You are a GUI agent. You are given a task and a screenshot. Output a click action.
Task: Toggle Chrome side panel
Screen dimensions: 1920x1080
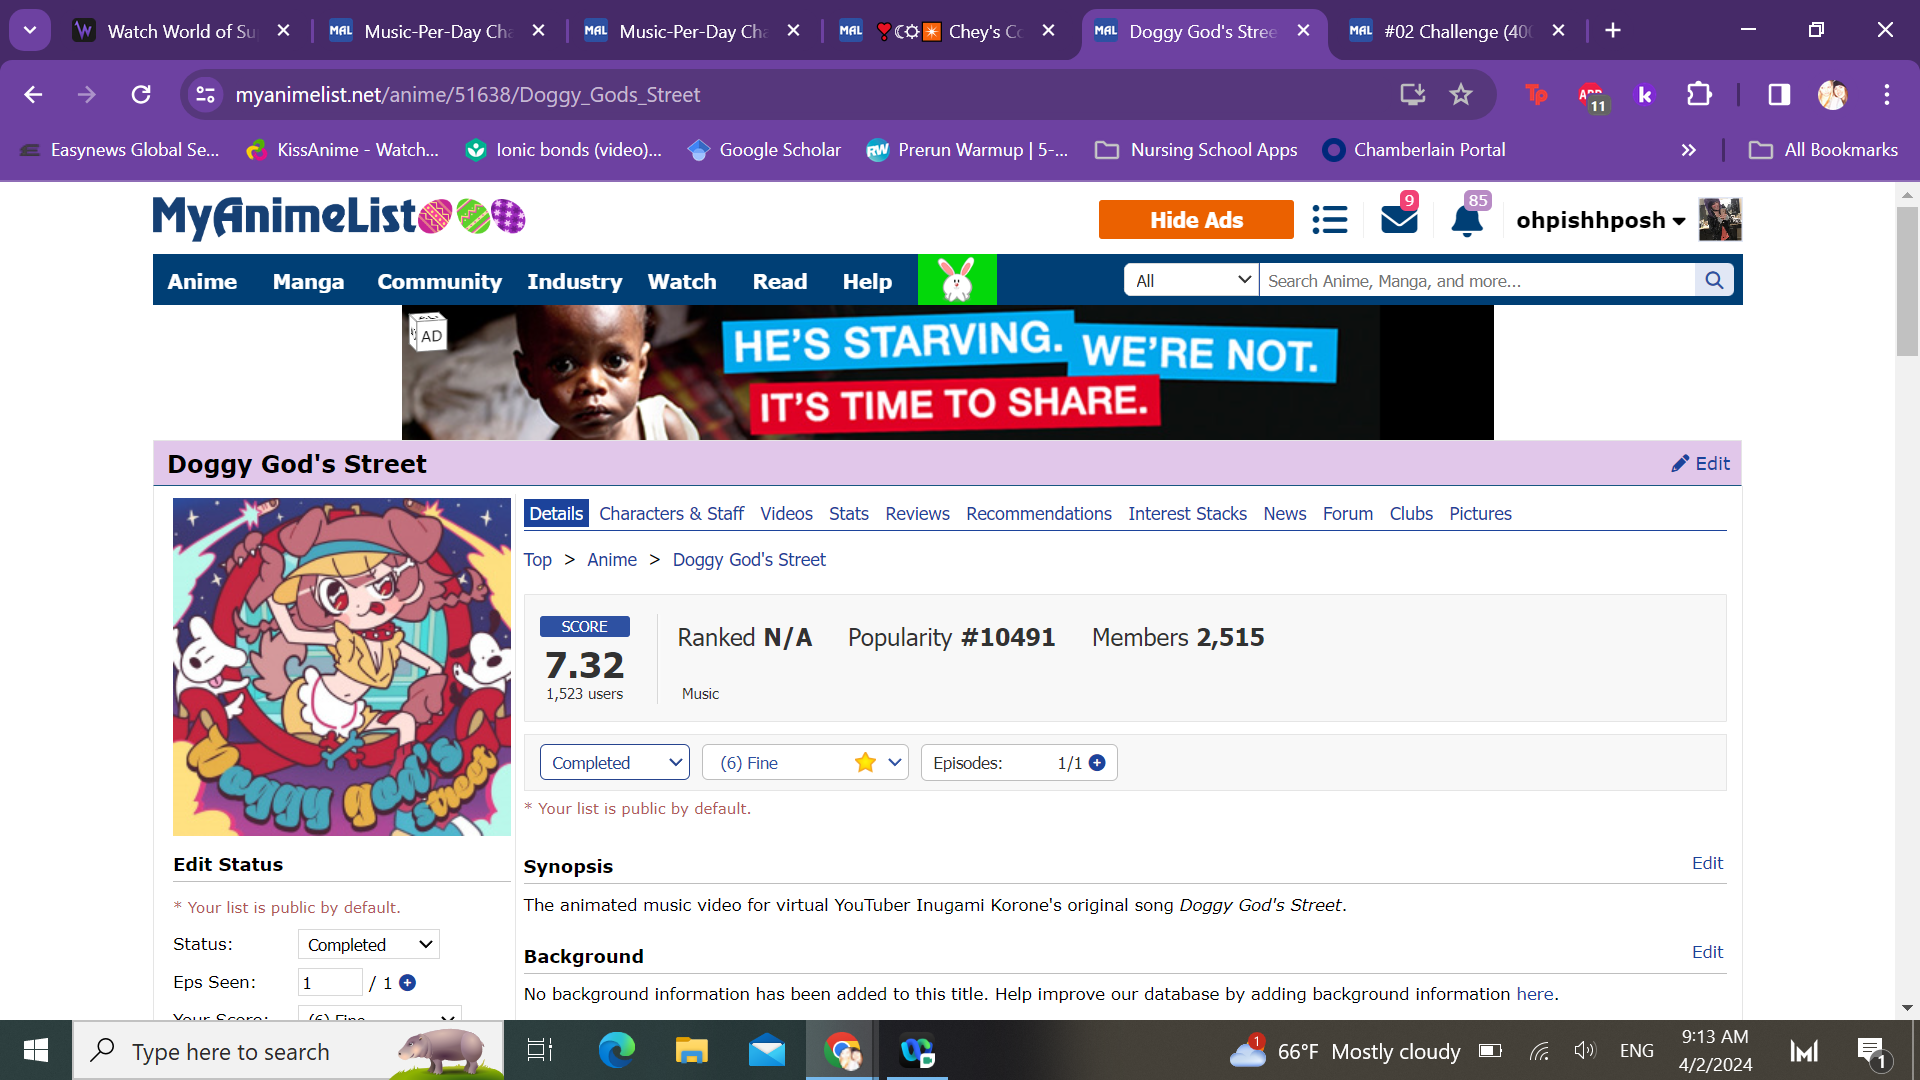tap(1779, 94)
